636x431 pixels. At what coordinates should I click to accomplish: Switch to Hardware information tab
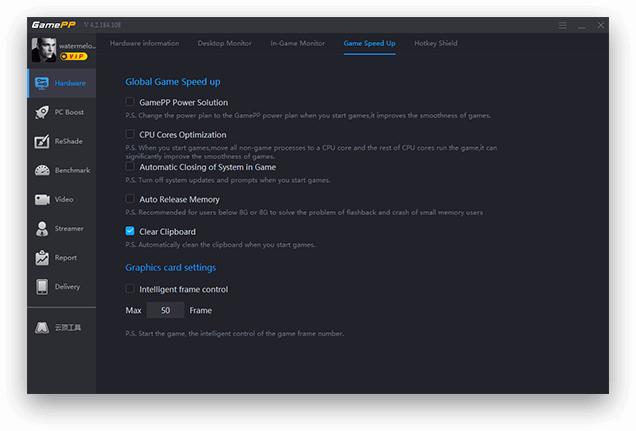point(144,43)
